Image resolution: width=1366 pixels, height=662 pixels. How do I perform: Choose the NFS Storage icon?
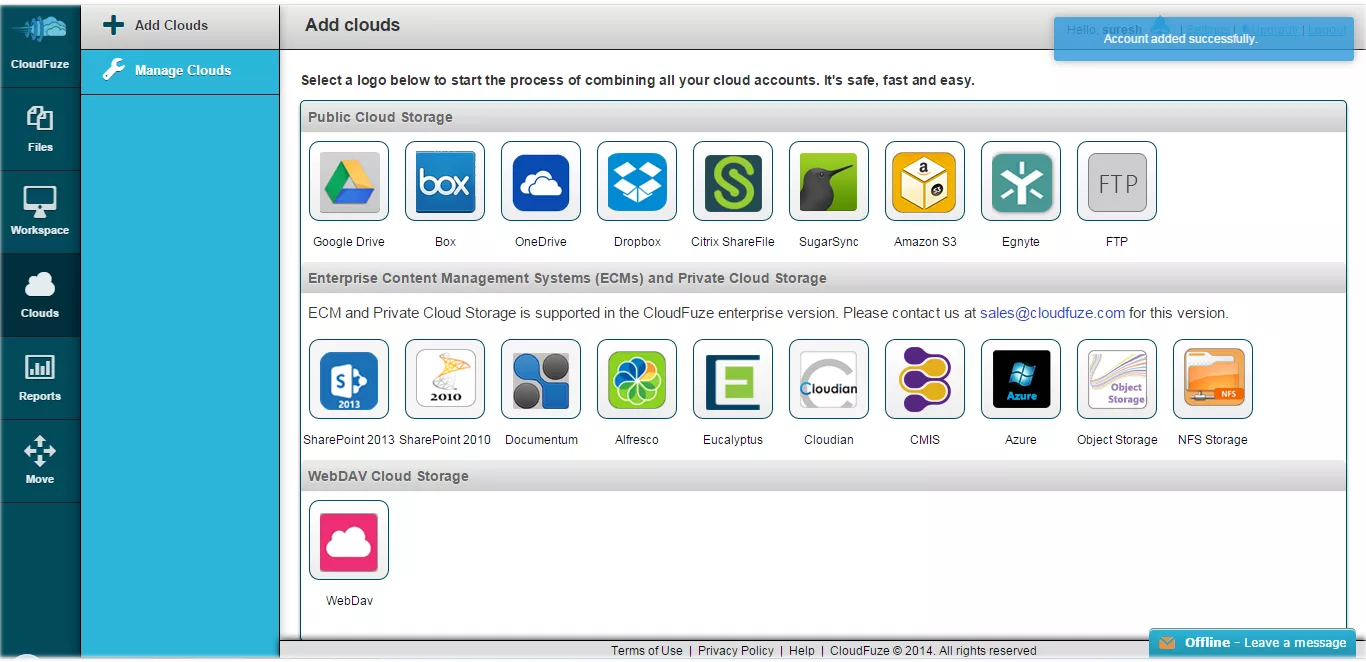point(1213,379)
